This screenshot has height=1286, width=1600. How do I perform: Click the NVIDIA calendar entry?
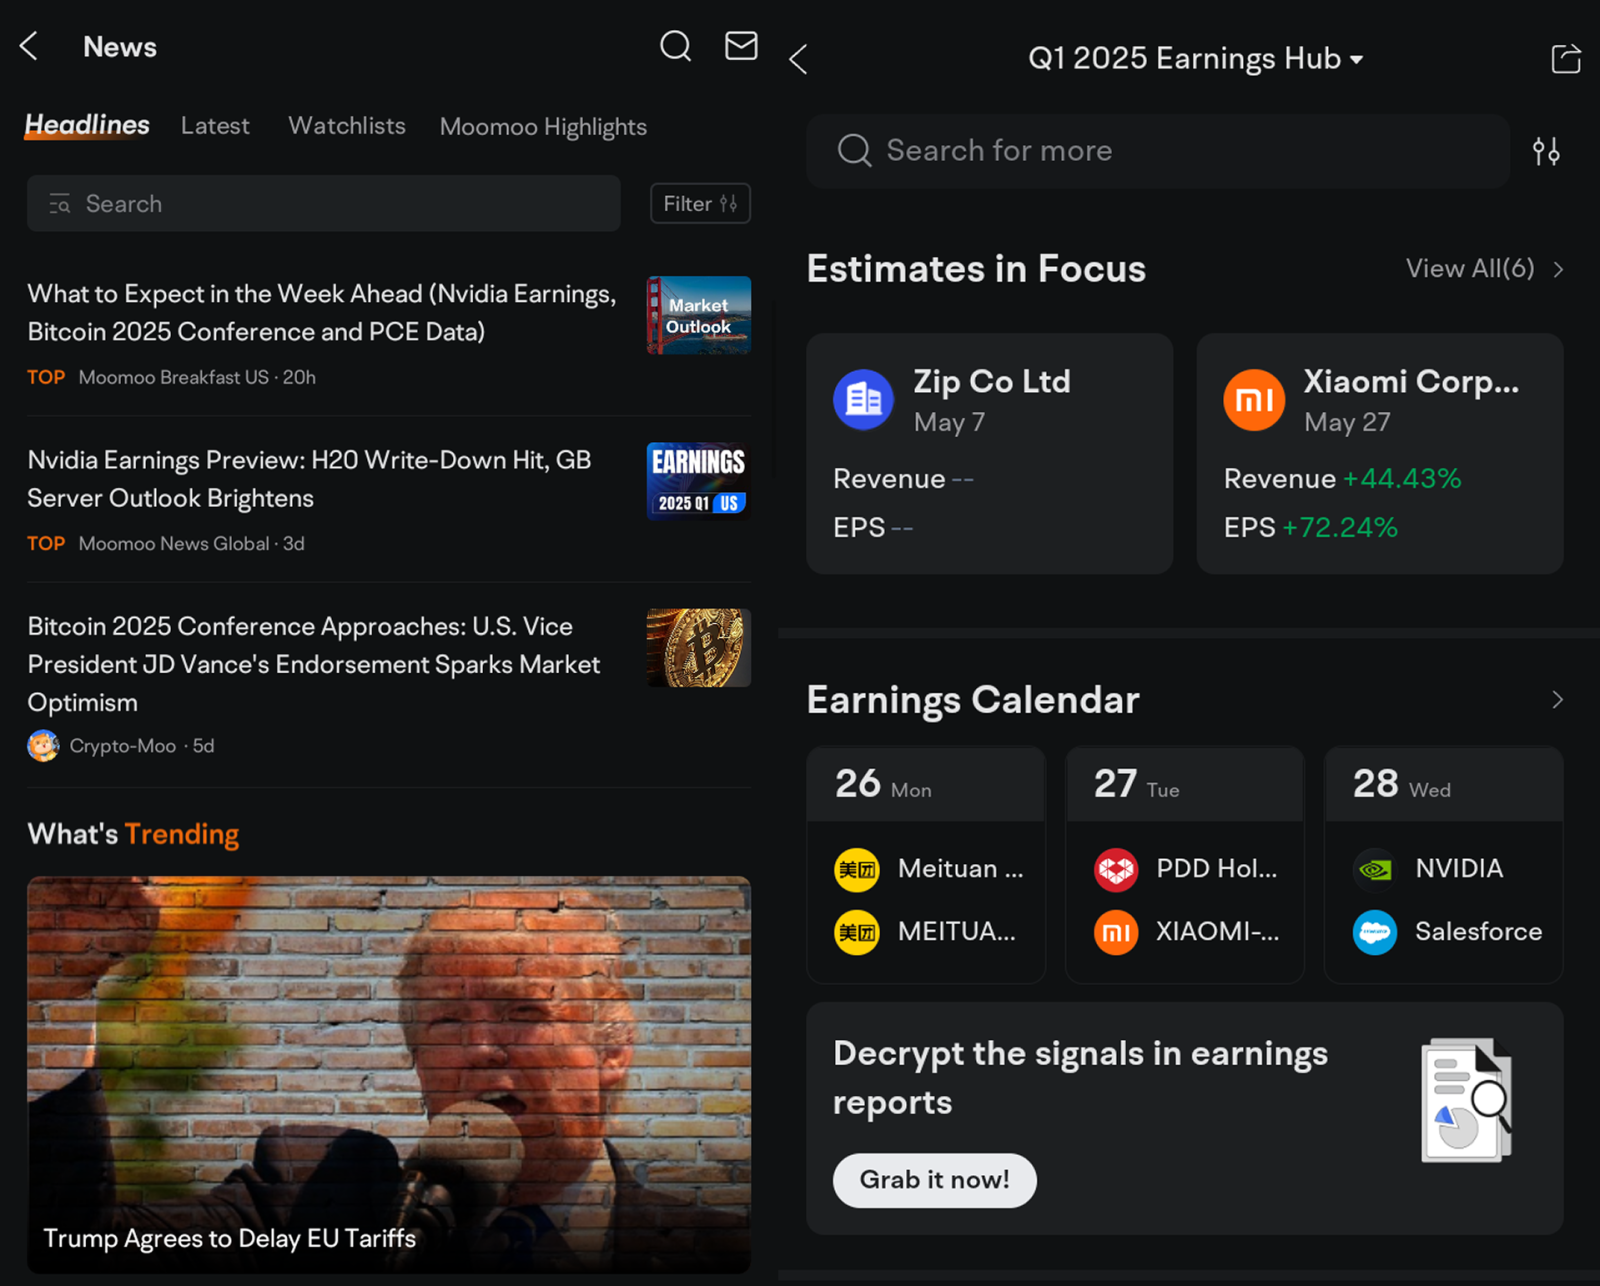1429,869
